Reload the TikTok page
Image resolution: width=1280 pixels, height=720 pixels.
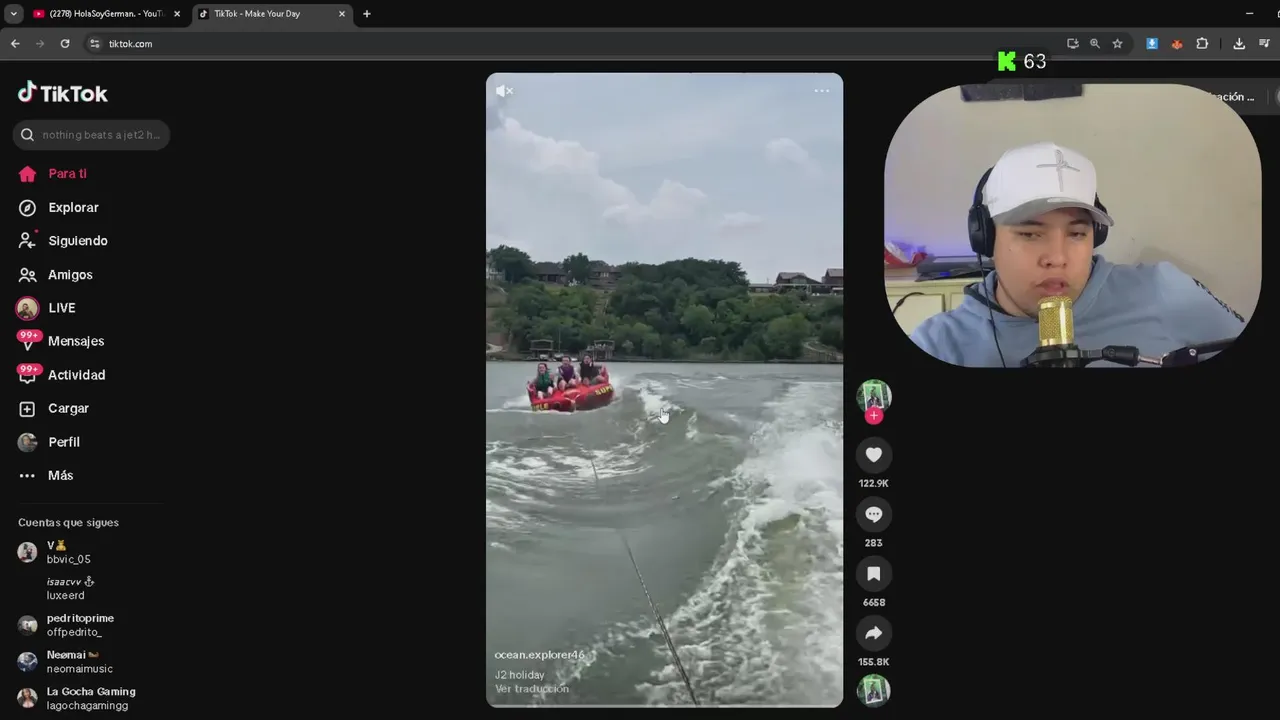(65, 44)
